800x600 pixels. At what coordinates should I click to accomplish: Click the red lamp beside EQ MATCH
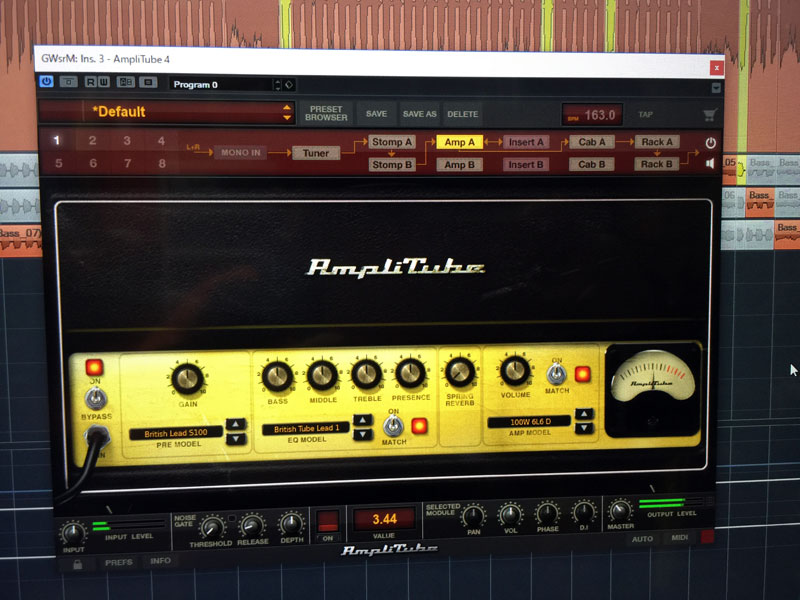419,426
